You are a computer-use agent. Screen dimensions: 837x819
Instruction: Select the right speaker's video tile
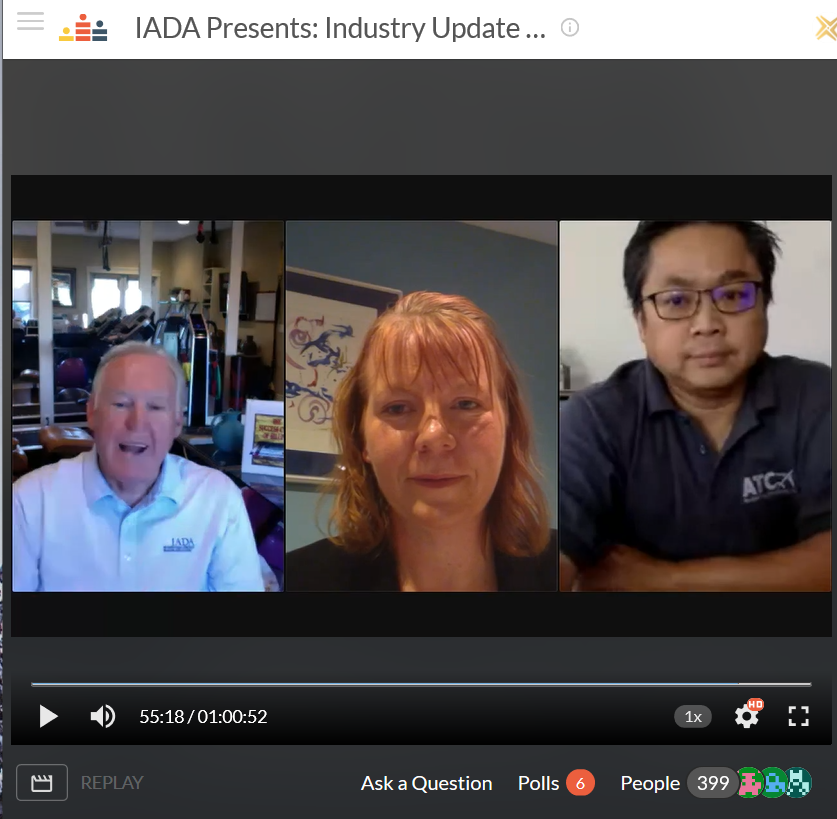tap(694, 406)
